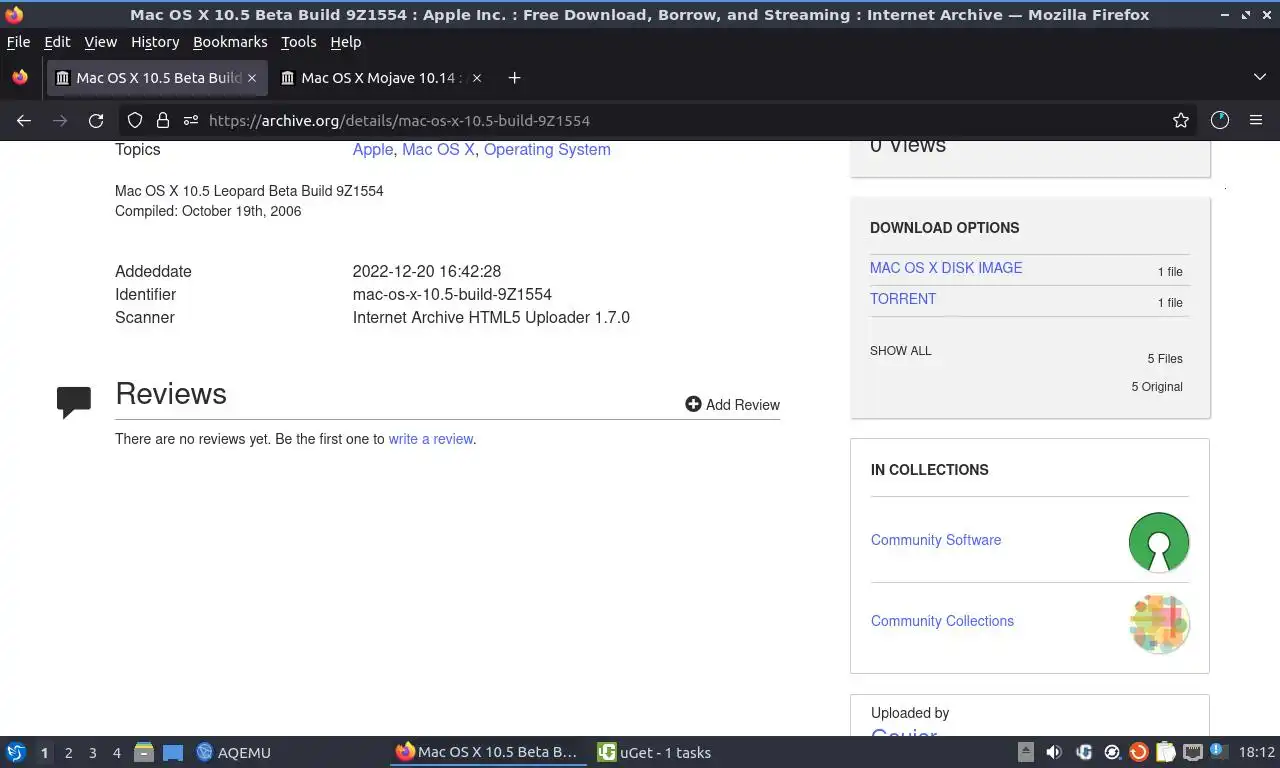
Task: Open the Tools menu
Action: pos(299,42)
